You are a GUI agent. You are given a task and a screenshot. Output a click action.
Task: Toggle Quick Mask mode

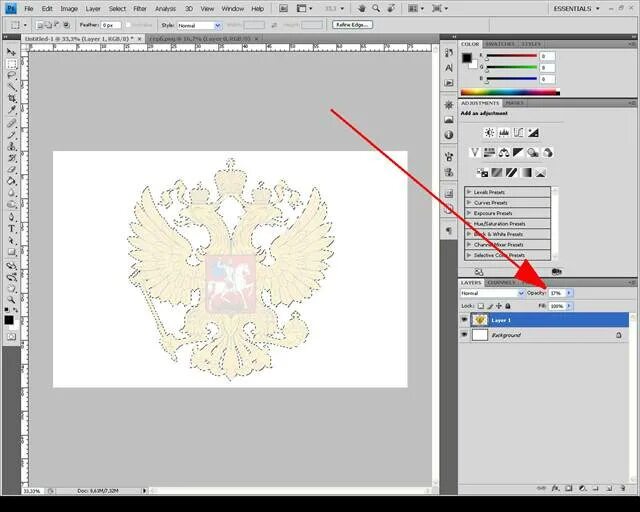[11, 336]
